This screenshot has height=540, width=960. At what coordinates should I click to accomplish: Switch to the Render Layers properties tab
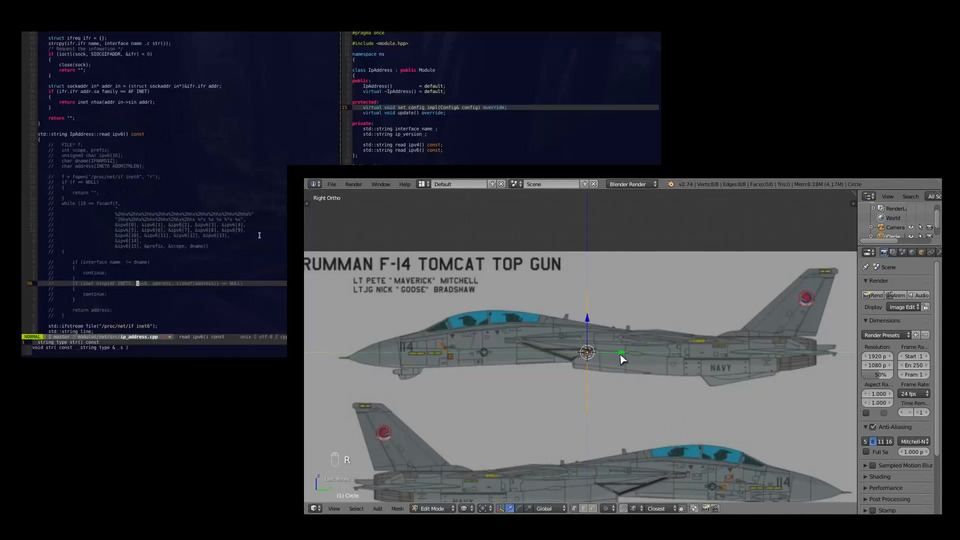(893, 252)
